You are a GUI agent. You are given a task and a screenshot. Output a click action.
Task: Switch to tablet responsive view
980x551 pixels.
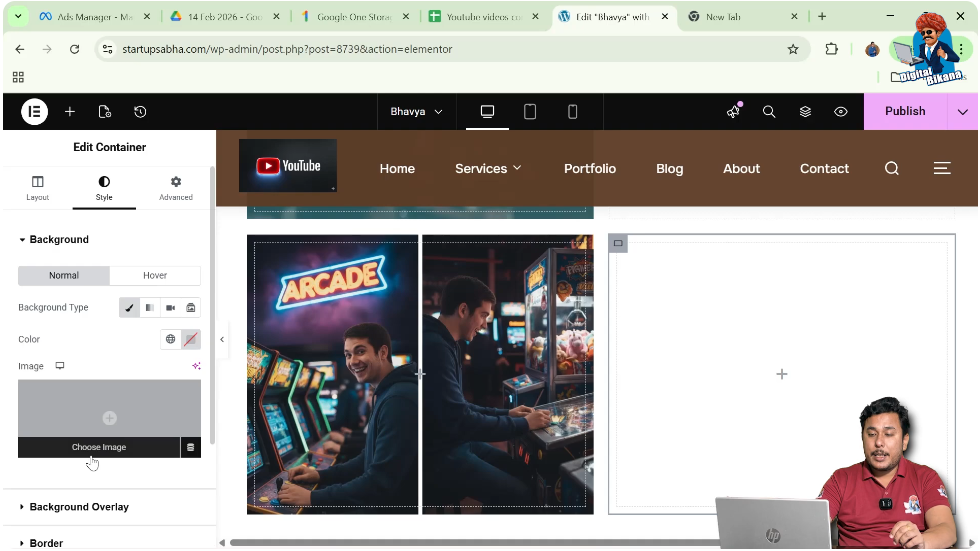tap(530, 112)
